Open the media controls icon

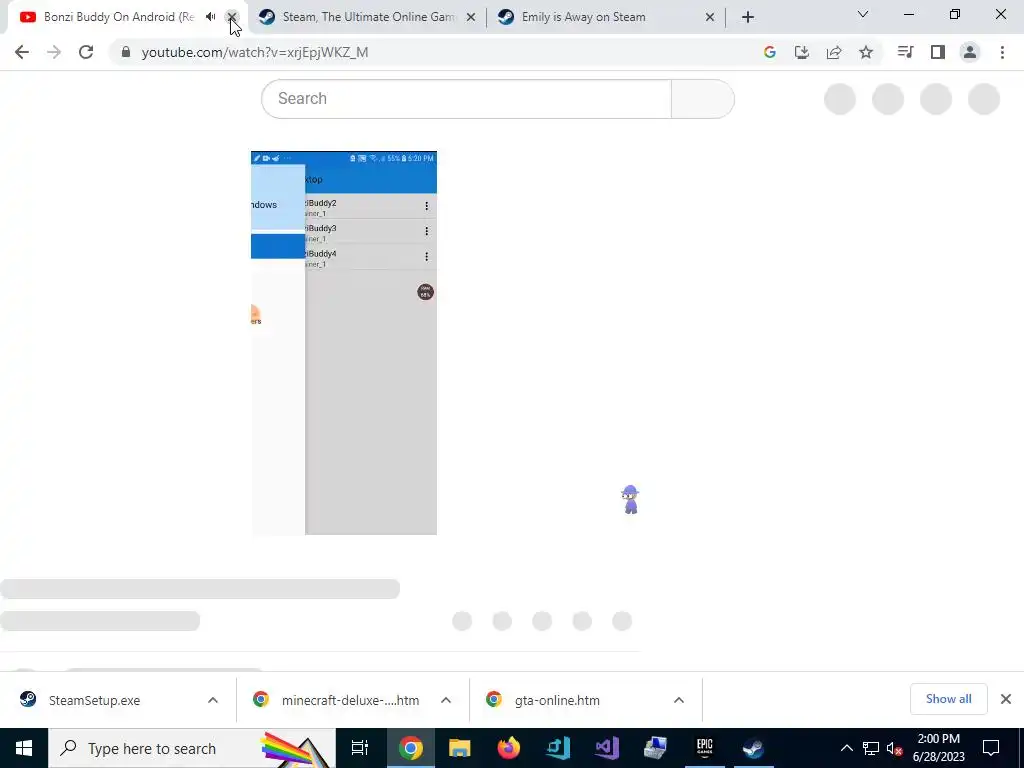click(x=905, y=52)
